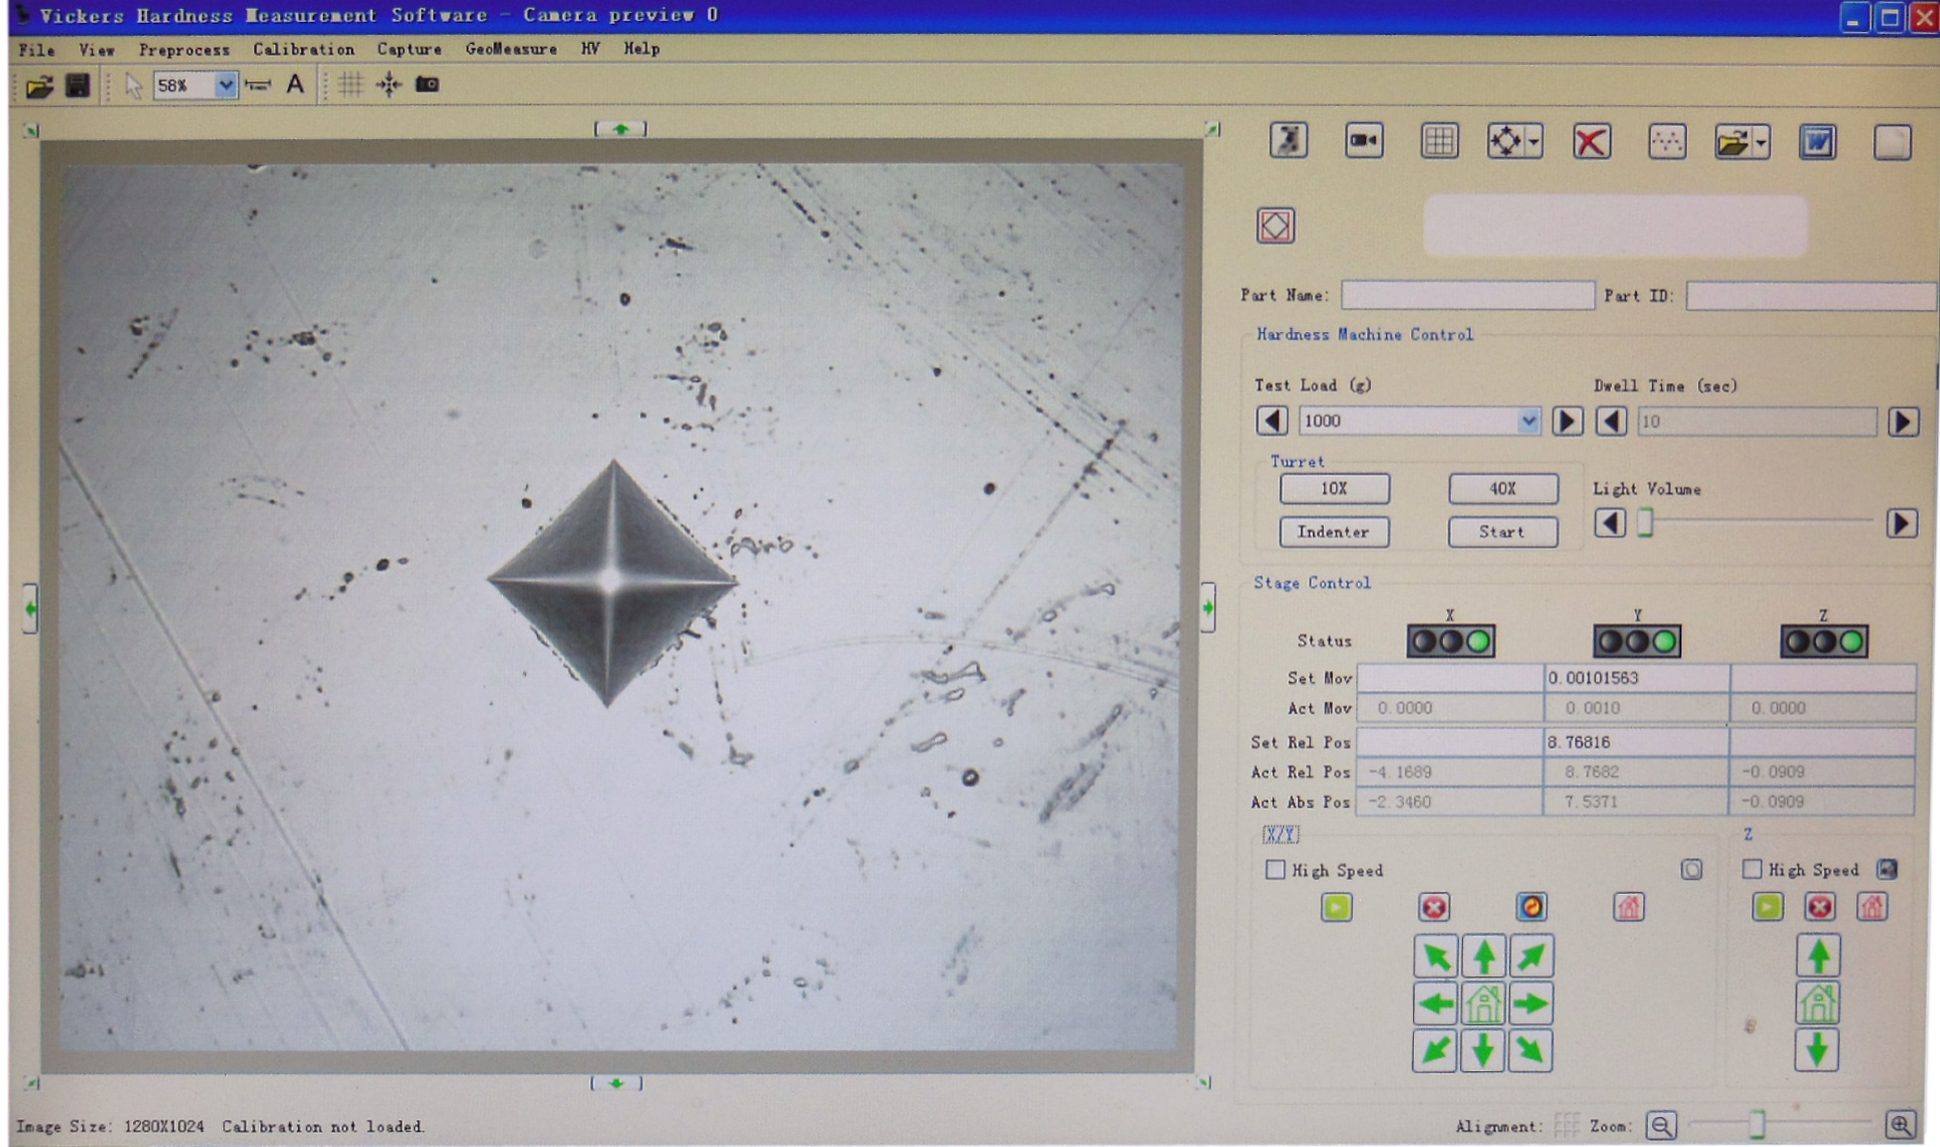Click the red X delete measurement icon
The image size is (1940, 1147).
coord(1591,142)
